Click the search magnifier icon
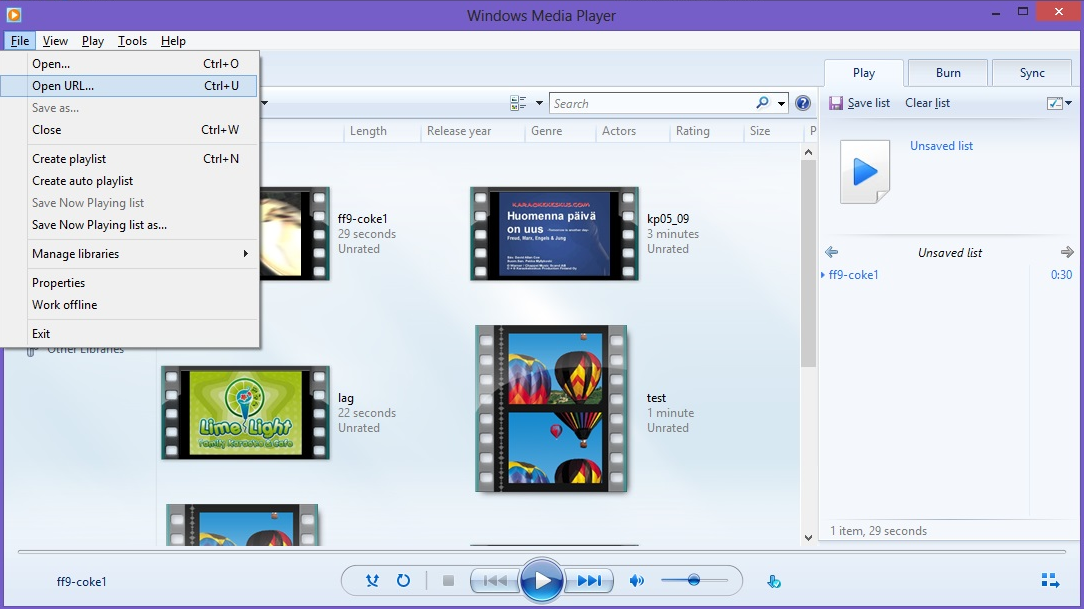Viewport: 1084px width, 609px height. click(763, 103)
